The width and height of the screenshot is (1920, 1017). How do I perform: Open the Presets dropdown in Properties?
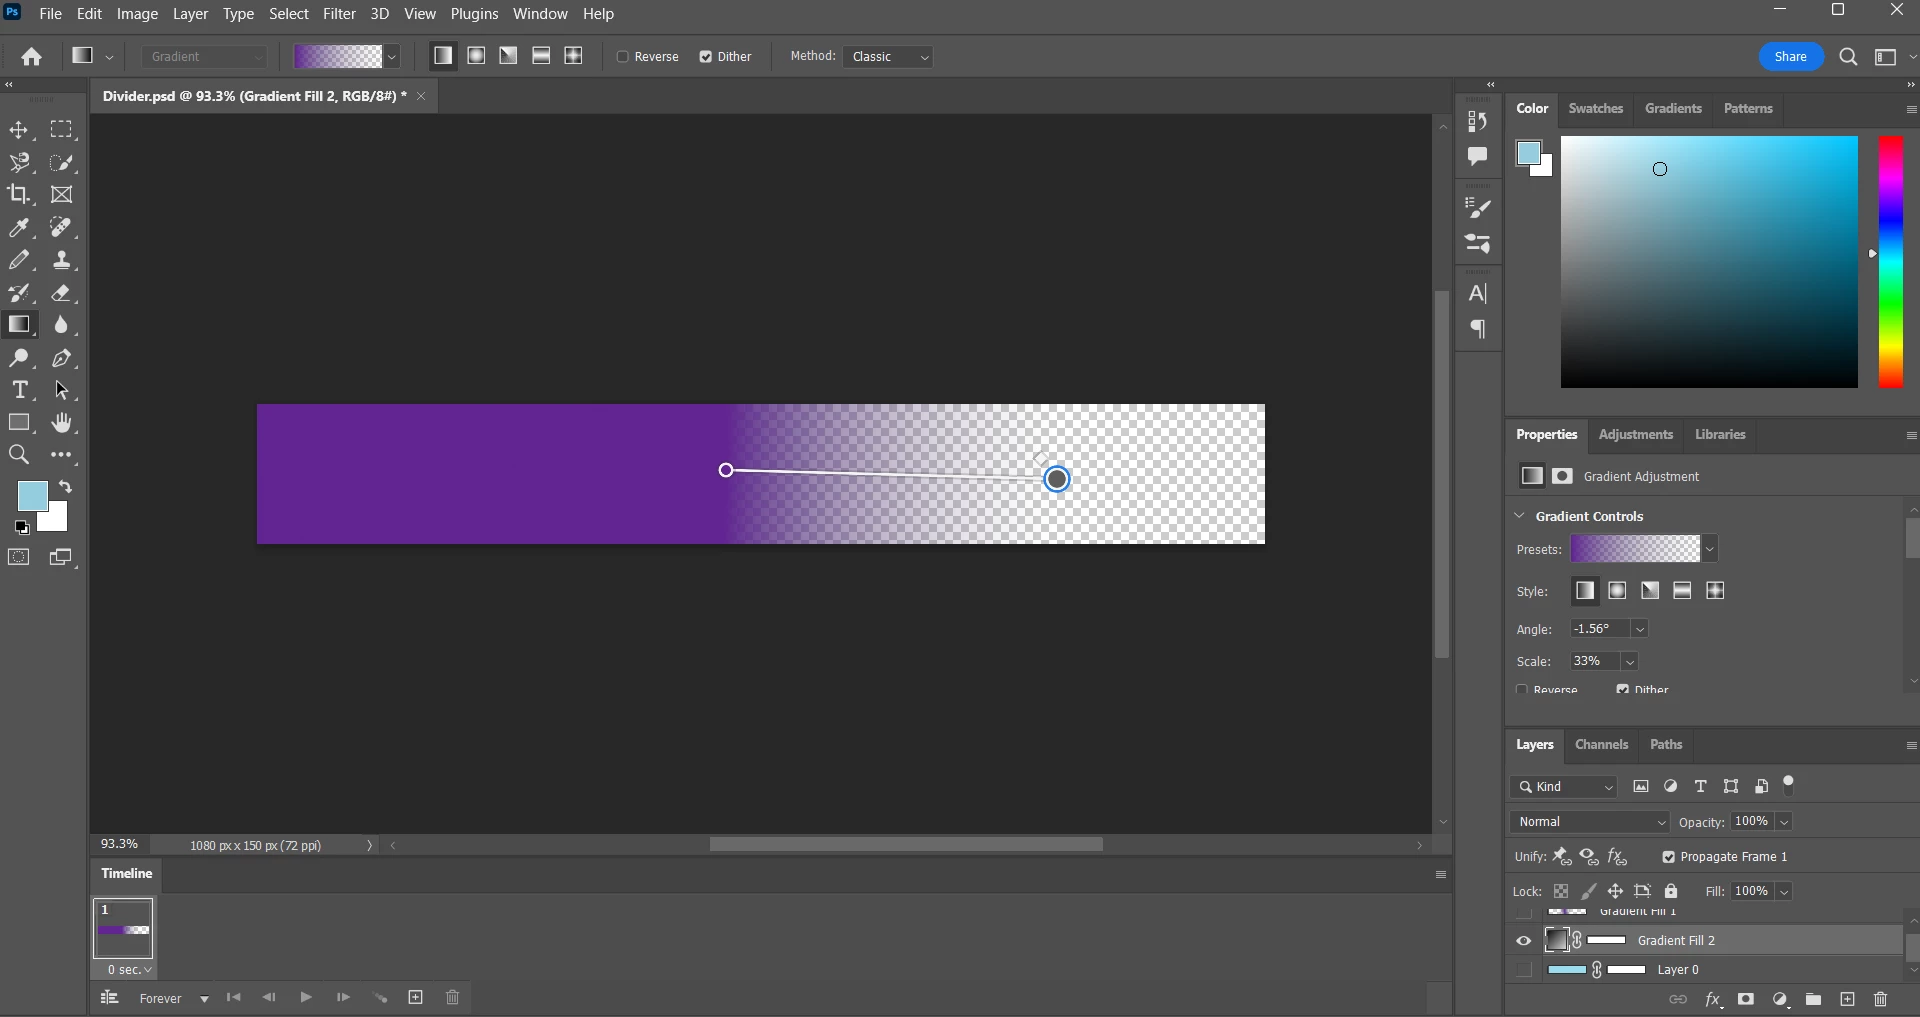point(1710,549)
